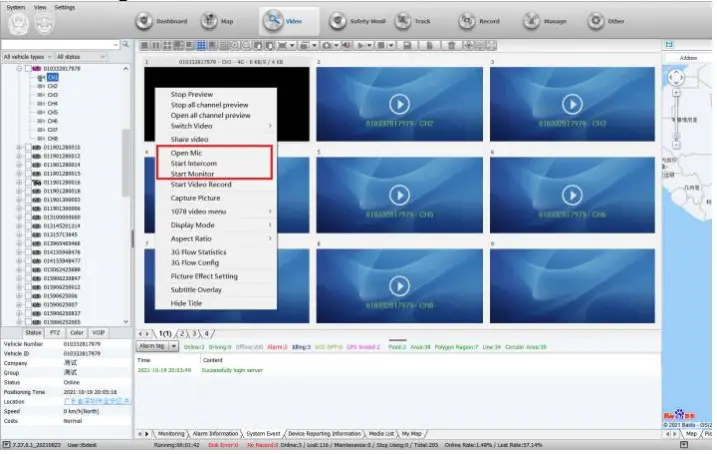
Task: Click the map pan compass control
Action: pos(676,78)
